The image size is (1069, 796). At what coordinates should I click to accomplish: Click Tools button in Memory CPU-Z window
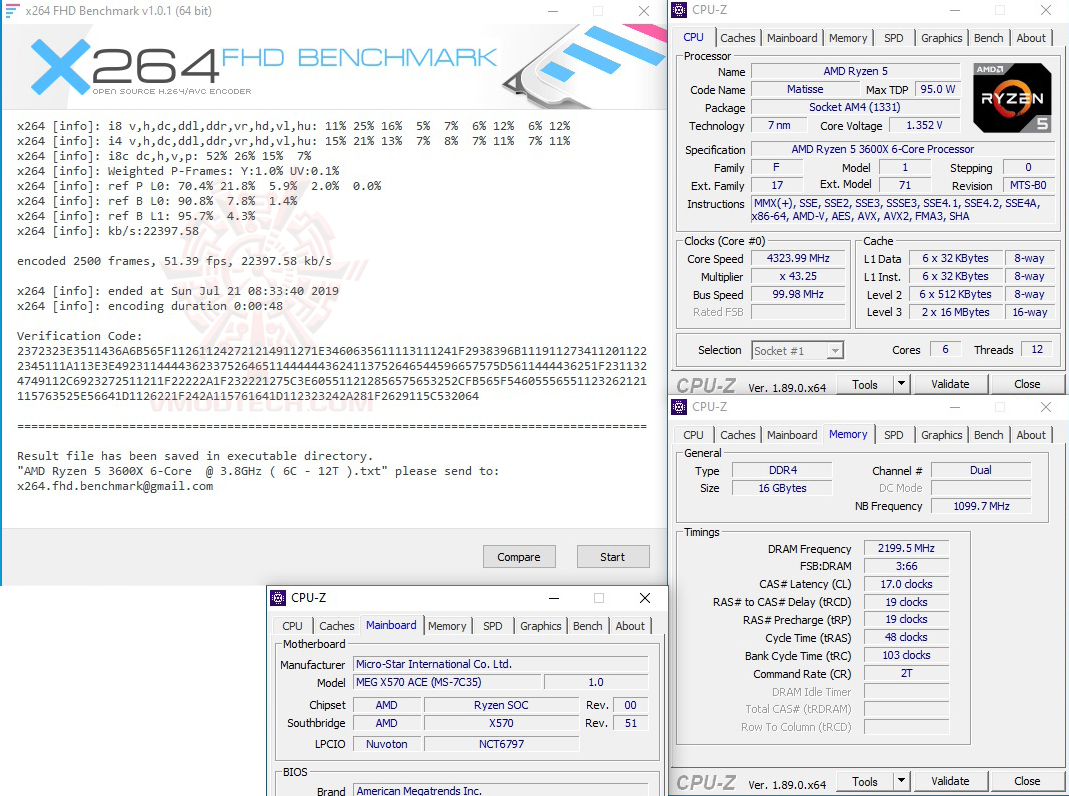(x=864, y=781)
